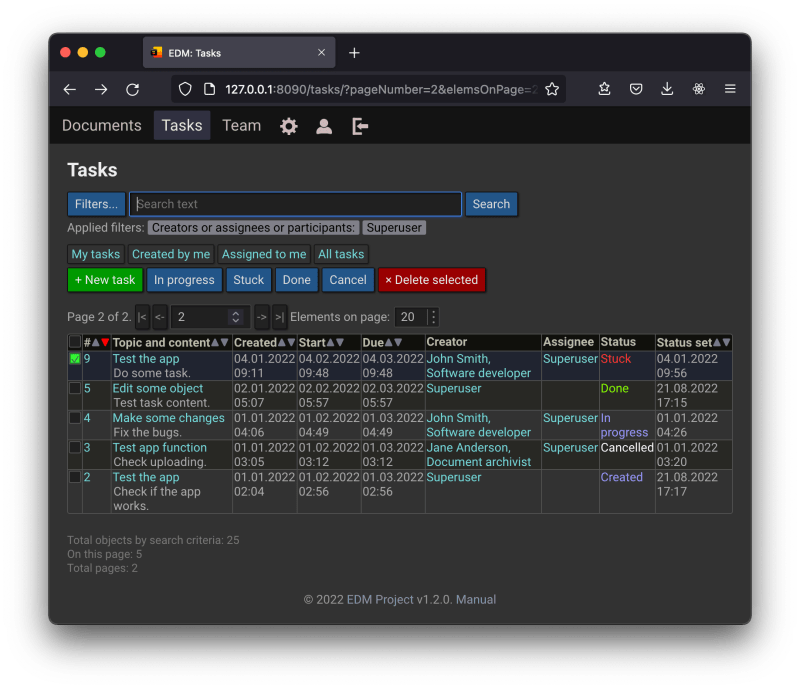Image resolution: width=800 pixels, height=689 pixels.
Task: Switch to the Team section
Action: [241, 126]
